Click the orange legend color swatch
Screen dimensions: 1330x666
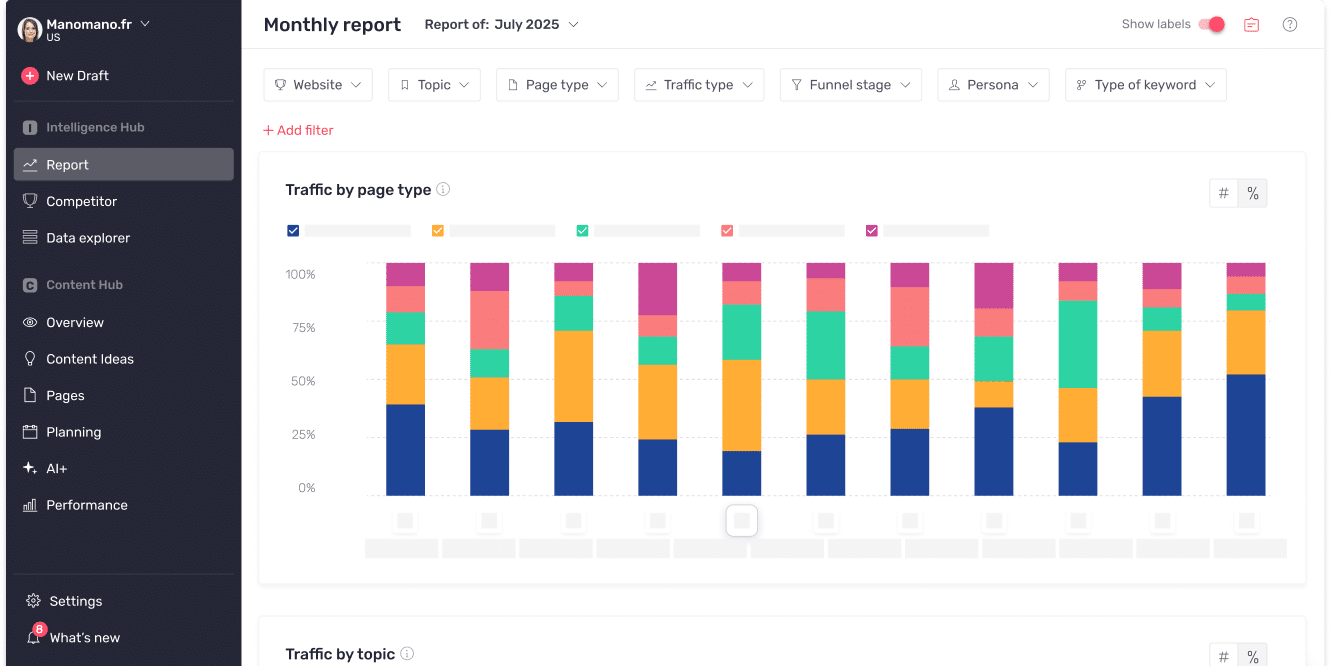437,230
